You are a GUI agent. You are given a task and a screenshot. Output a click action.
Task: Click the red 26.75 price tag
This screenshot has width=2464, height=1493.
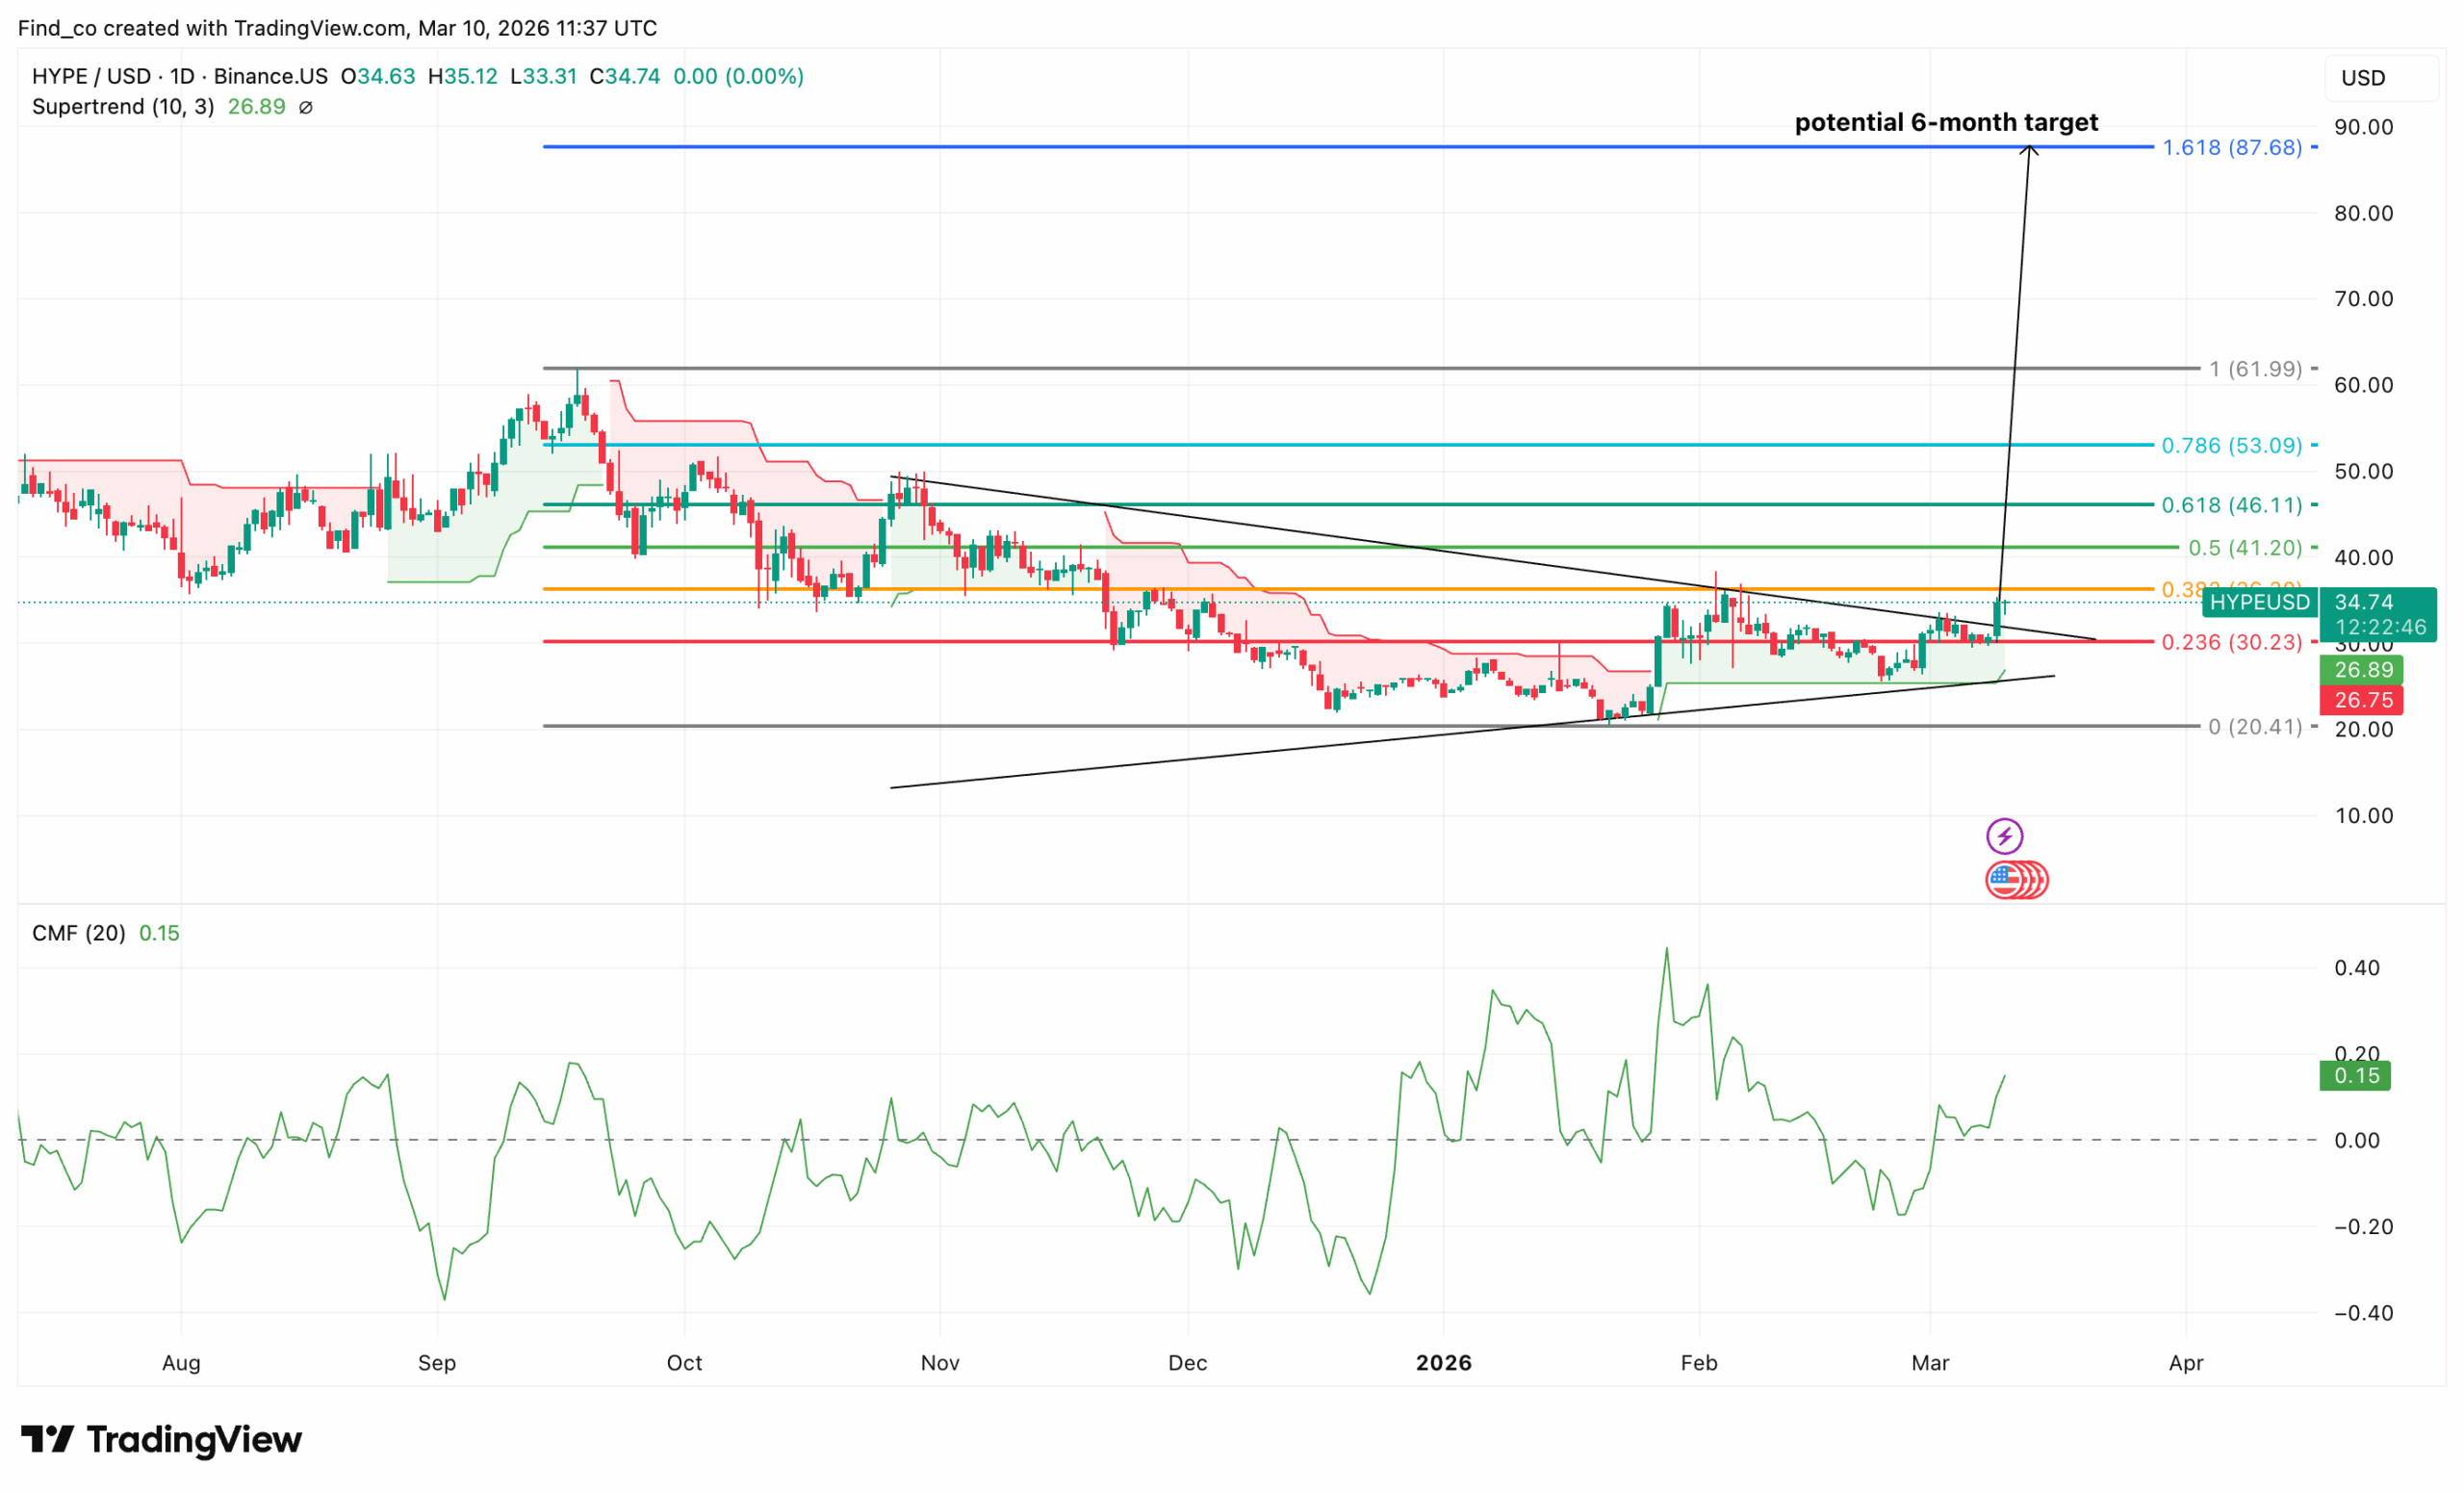(x=2361, y=700)
